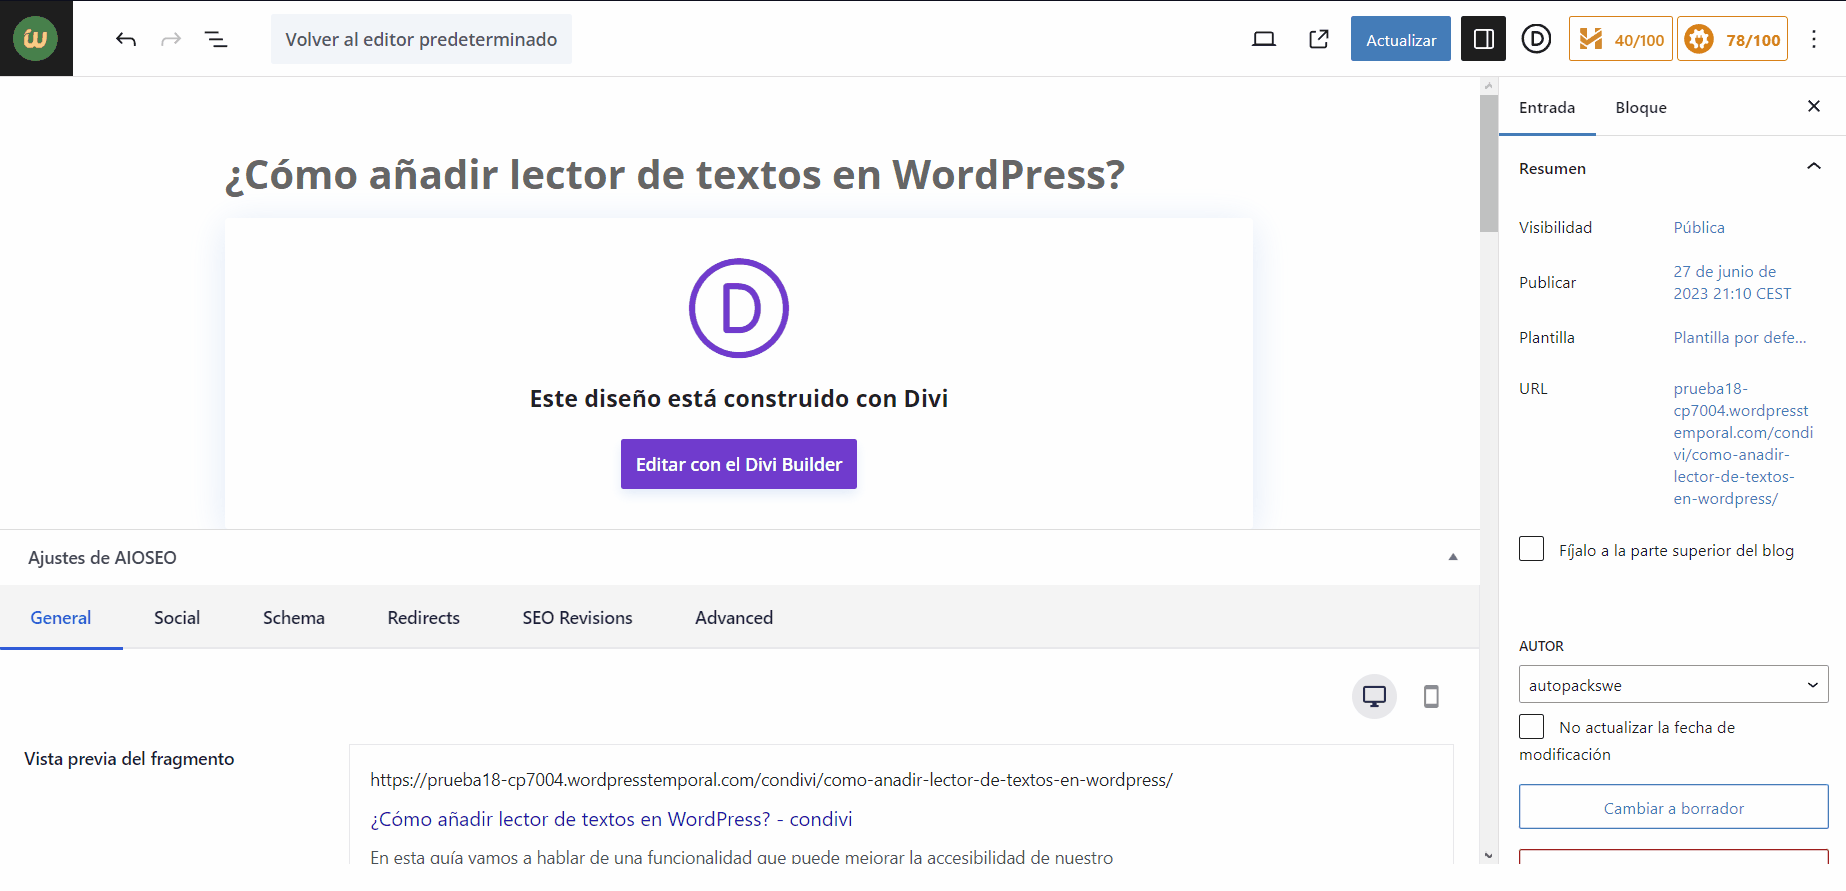Select mobile snippet preview icon

pos(1431,696)
